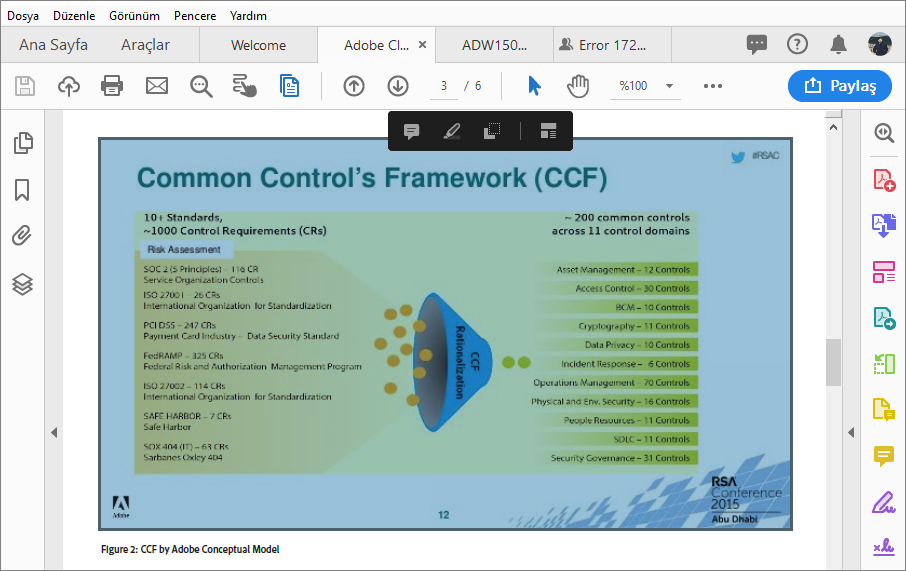
Task: Switch to the Error 172... tab
Action: click(612, 45)
